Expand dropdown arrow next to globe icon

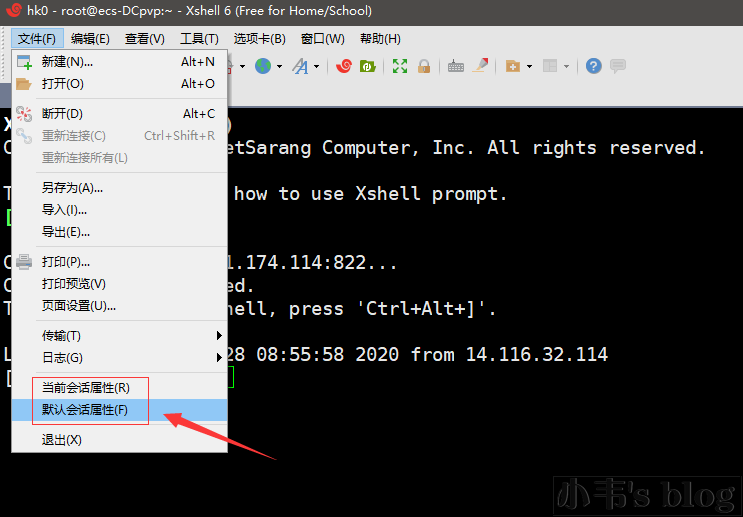point(280,66)
